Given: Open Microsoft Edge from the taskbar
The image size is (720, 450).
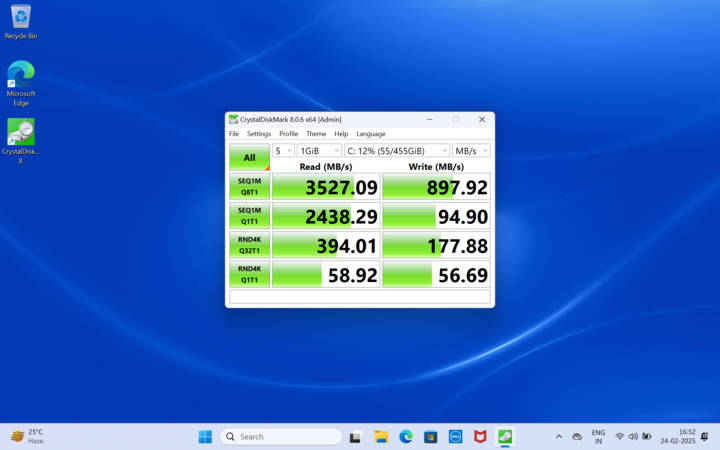Looking at the screenshot, I should tap(405, 437).
